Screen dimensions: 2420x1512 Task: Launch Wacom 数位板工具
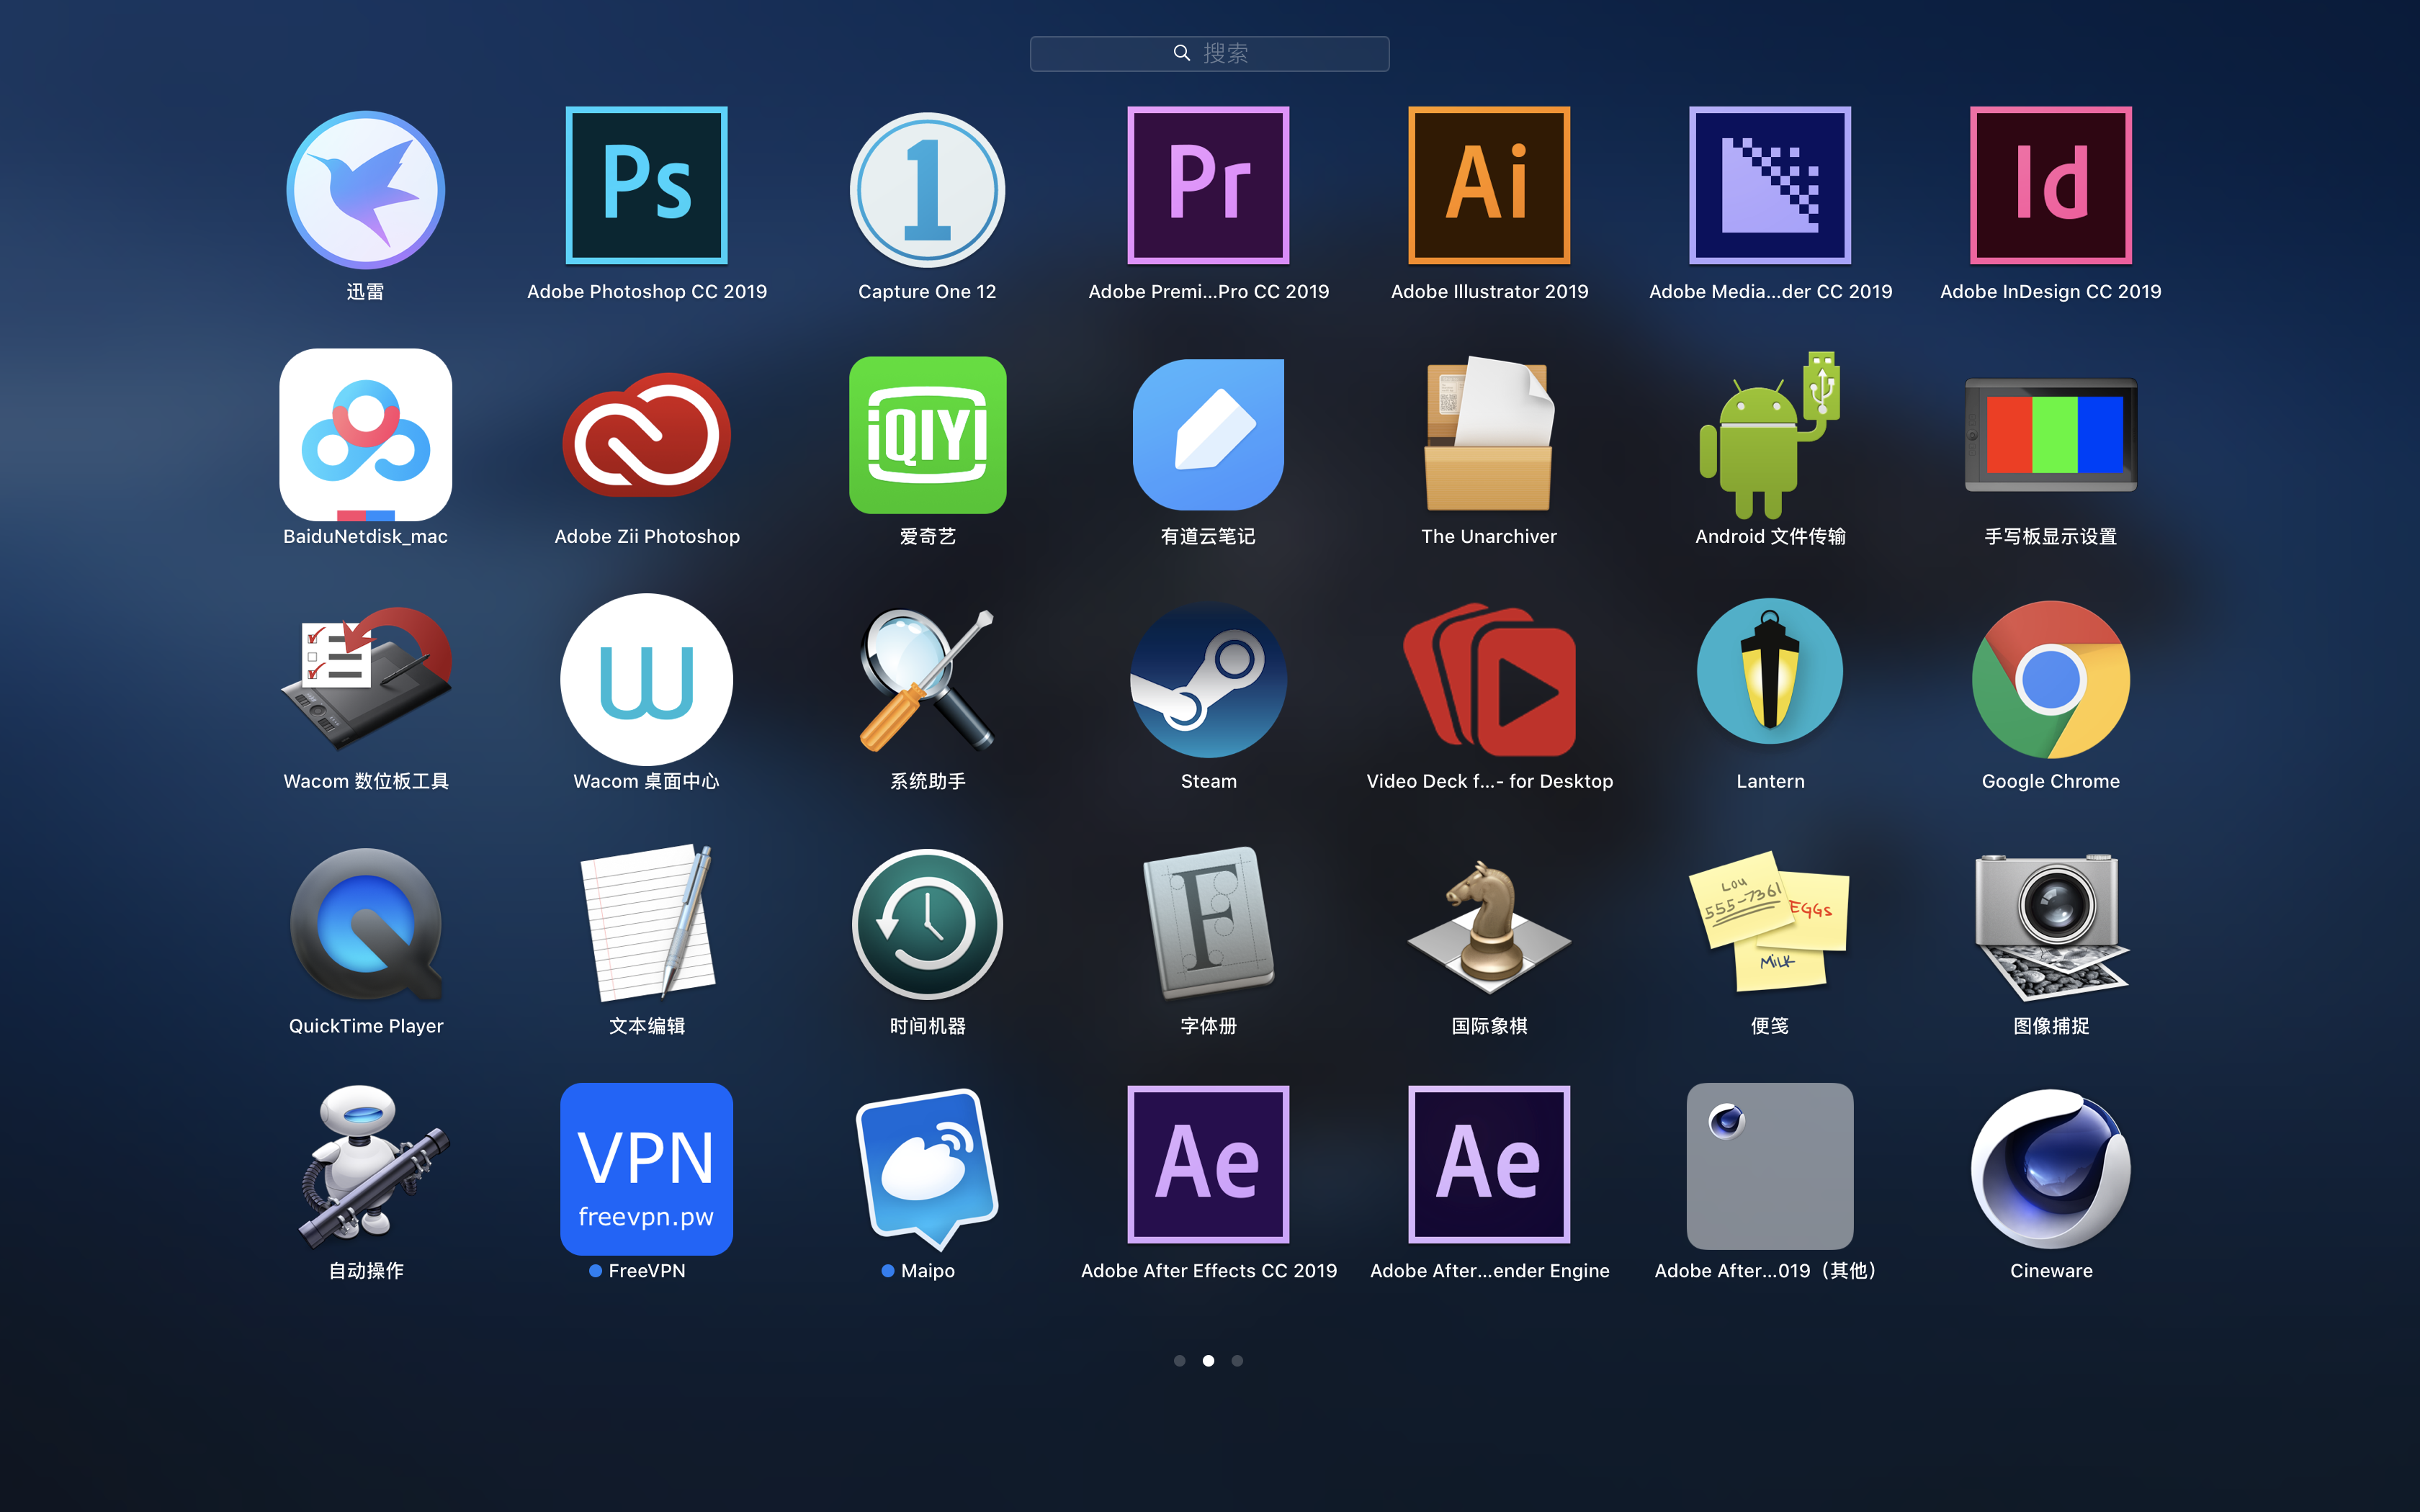pos(365,679)
